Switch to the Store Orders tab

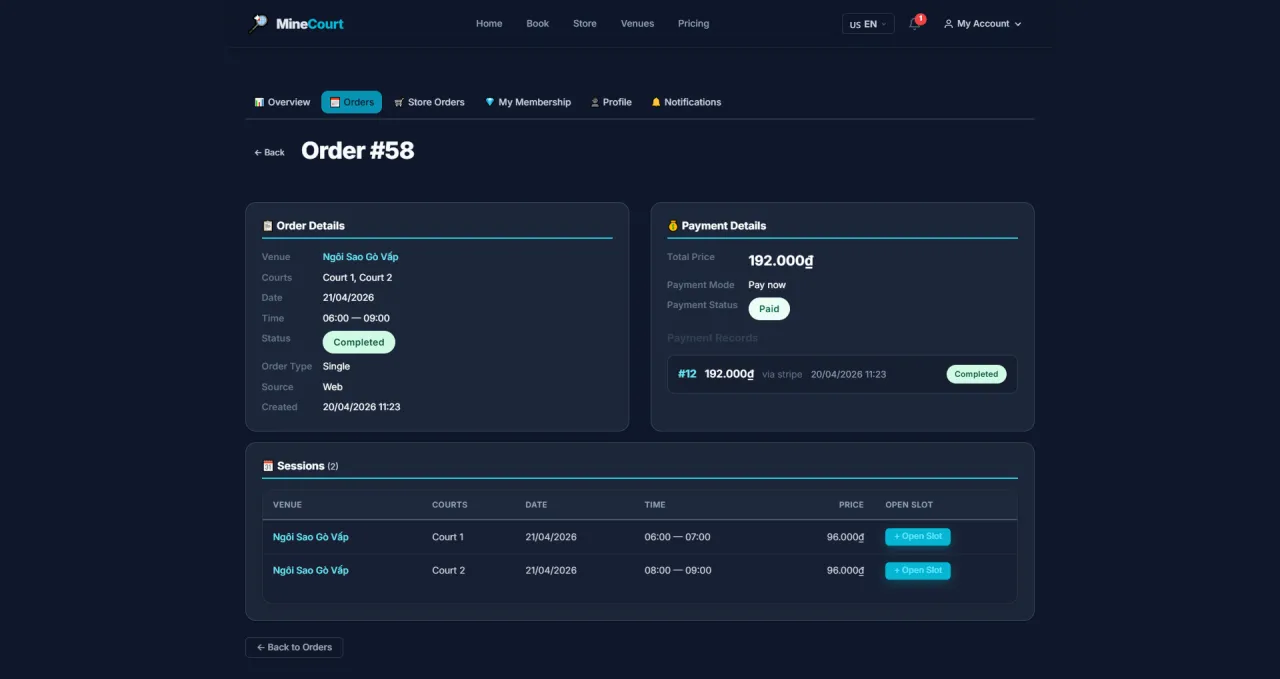[429, 102]
